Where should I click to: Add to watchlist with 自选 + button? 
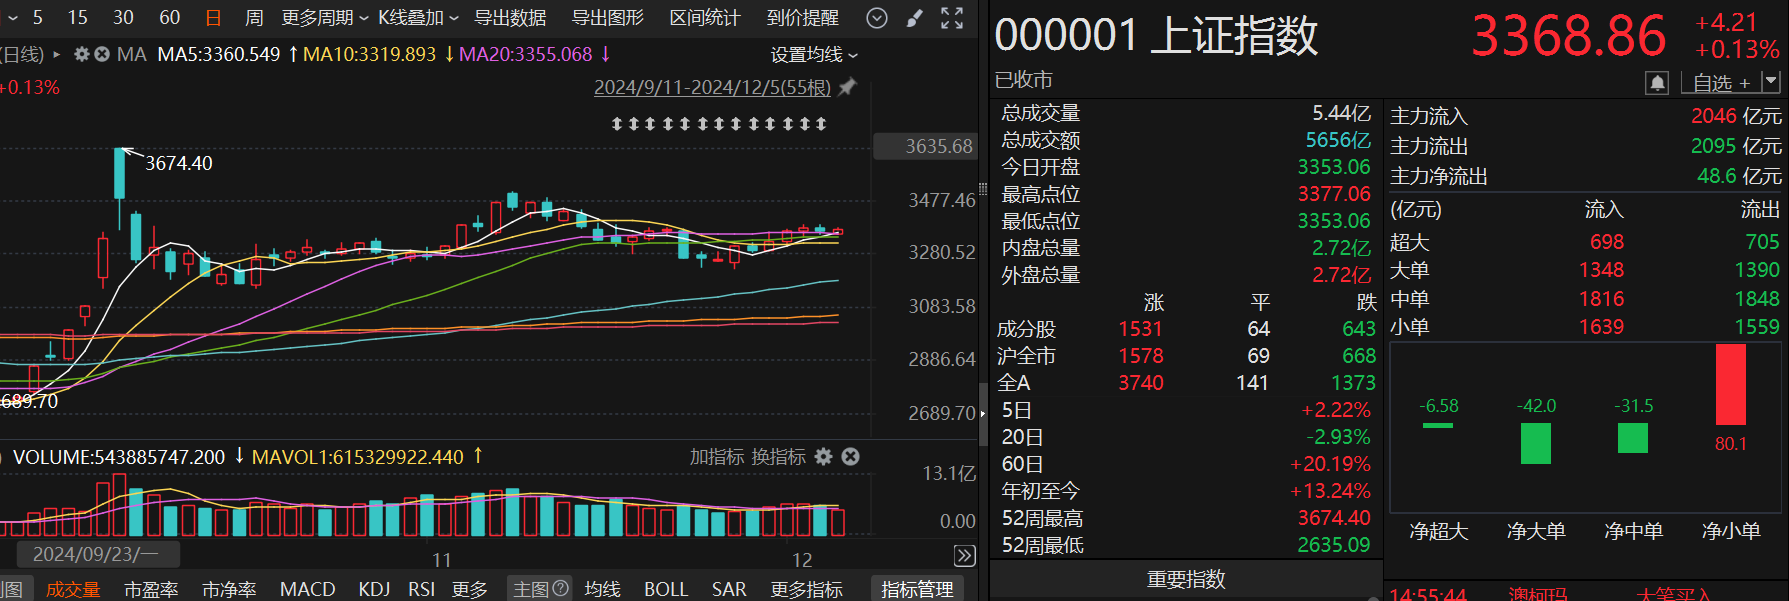pyautogui.click(x=1721, y=83)
